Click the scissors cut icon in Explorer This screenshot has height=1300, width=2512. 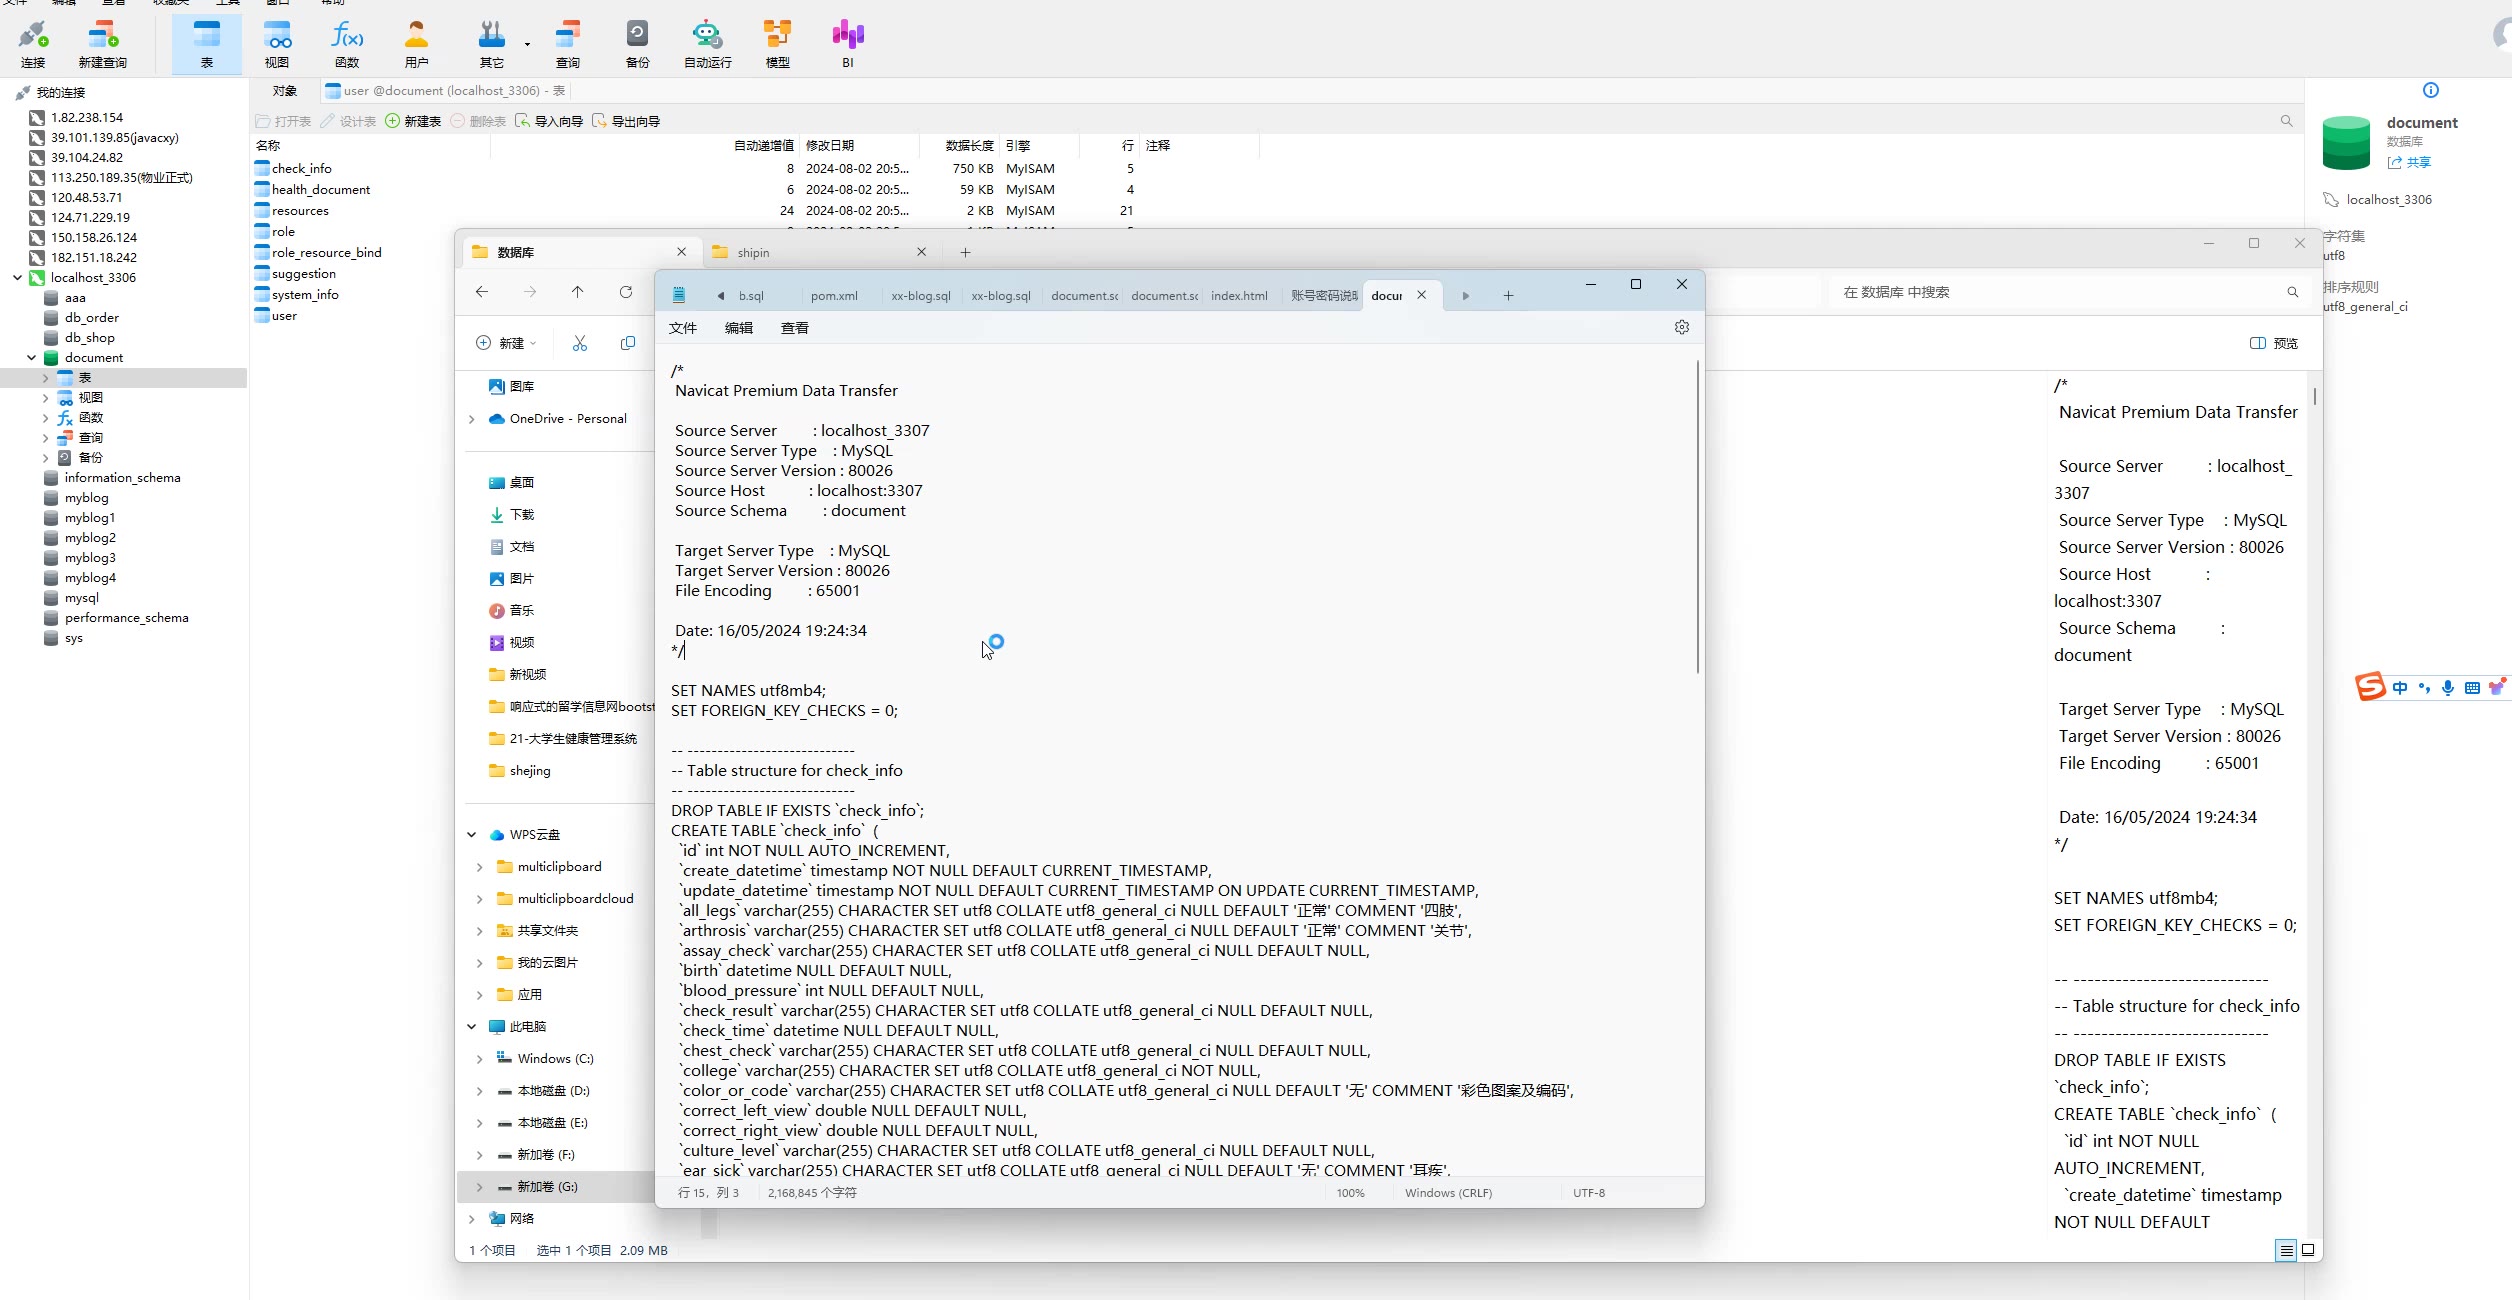click(580, 343)
